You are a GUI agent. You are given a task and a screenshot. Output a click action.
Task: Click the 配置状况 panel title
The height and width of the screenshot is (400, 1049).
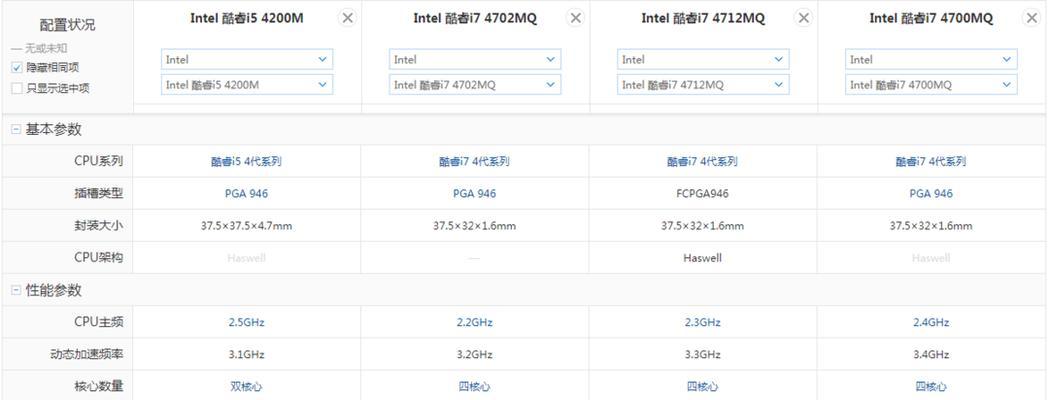coord(67,25)
